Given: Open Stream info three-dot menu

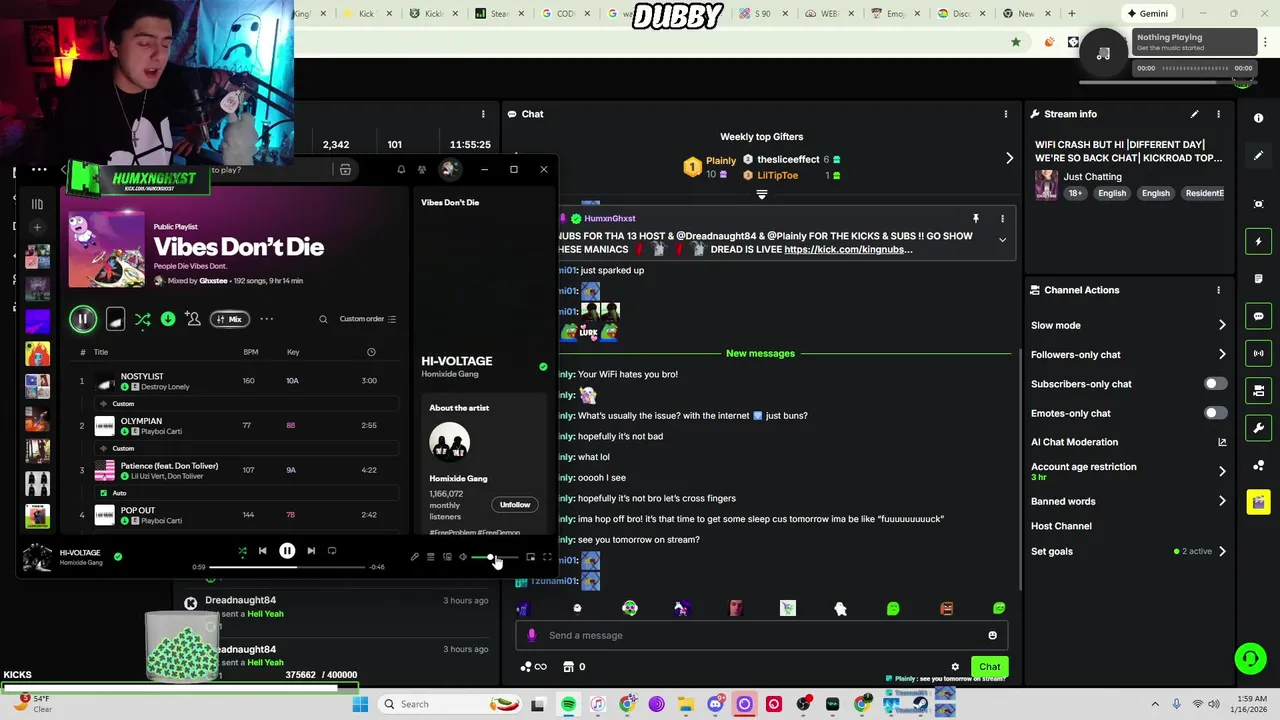Looking at the screenshot, I should [1218, 114].
